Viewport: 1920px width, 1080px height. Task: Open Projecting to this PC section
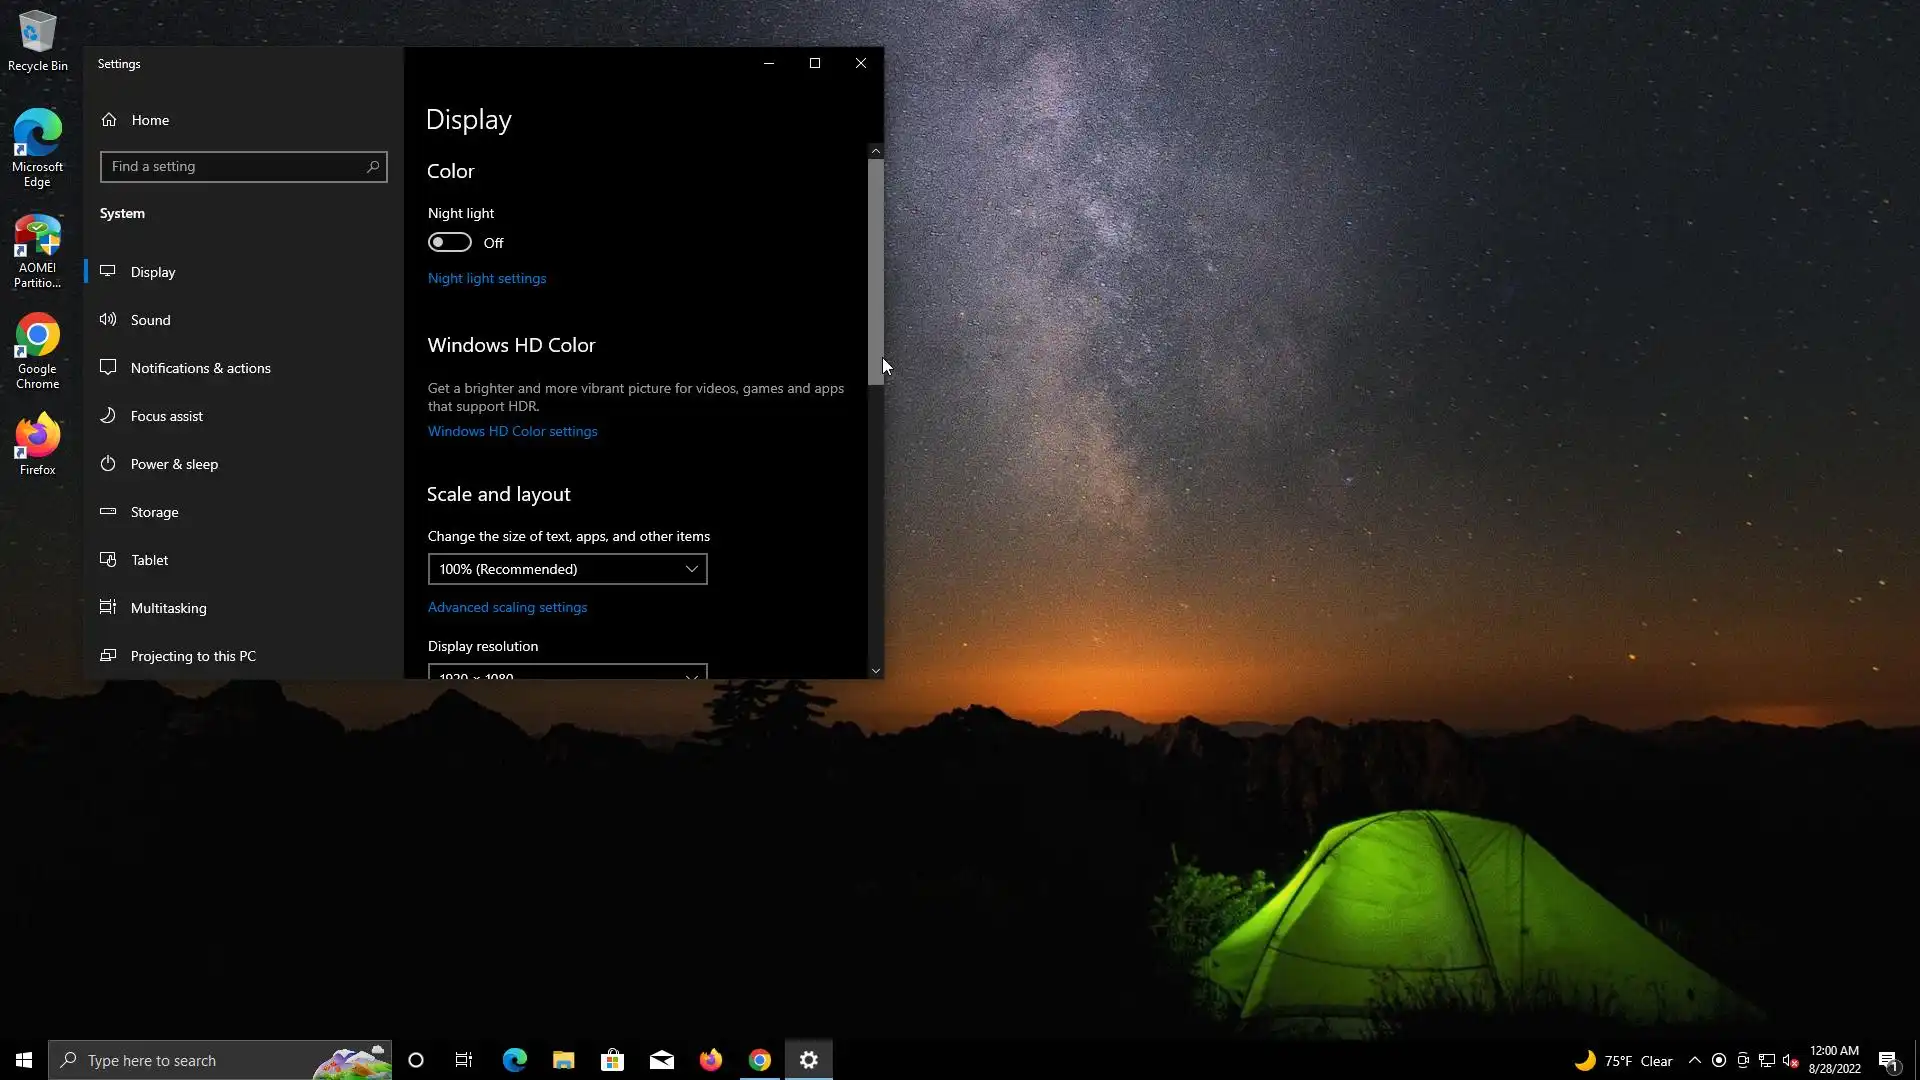coord(193,656)
